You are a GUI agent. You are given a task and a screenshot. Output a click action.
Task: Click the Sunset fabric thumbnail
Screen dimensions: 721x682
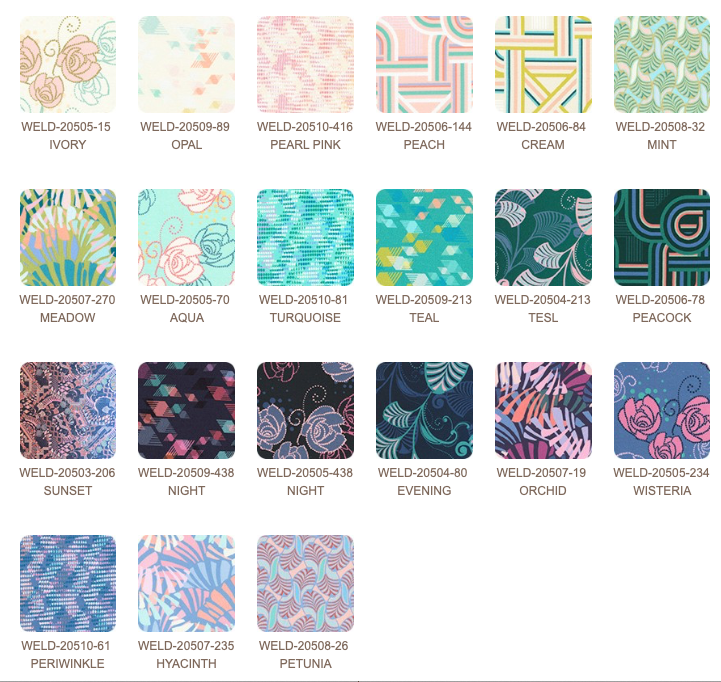[68, 410]
